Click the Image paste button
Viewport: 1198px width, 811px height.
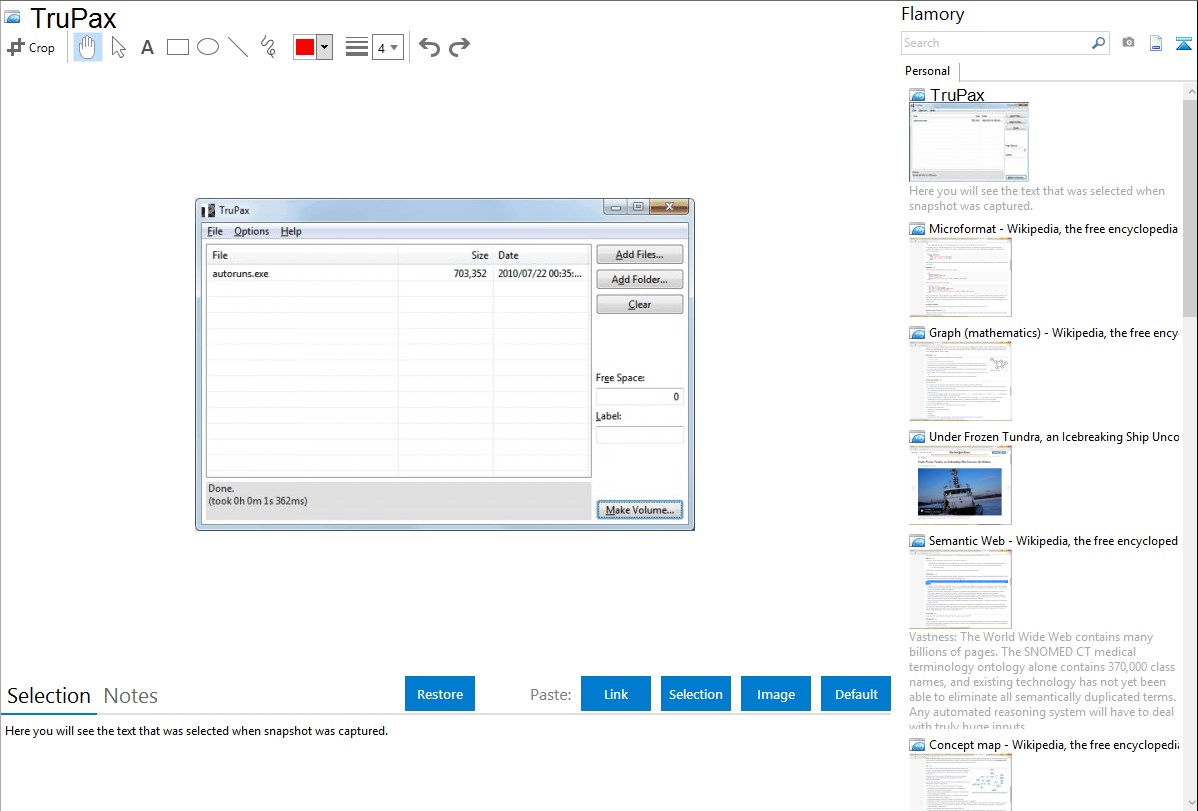click(x=776, y=694)
